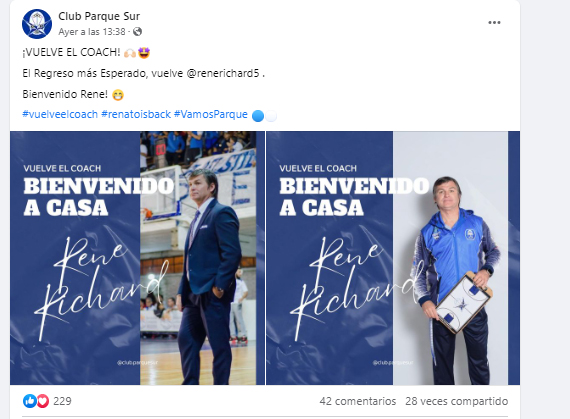Open the #vuelveelcoach hashtag
This screenshot has width=570, height=419.
pos(60,114)
